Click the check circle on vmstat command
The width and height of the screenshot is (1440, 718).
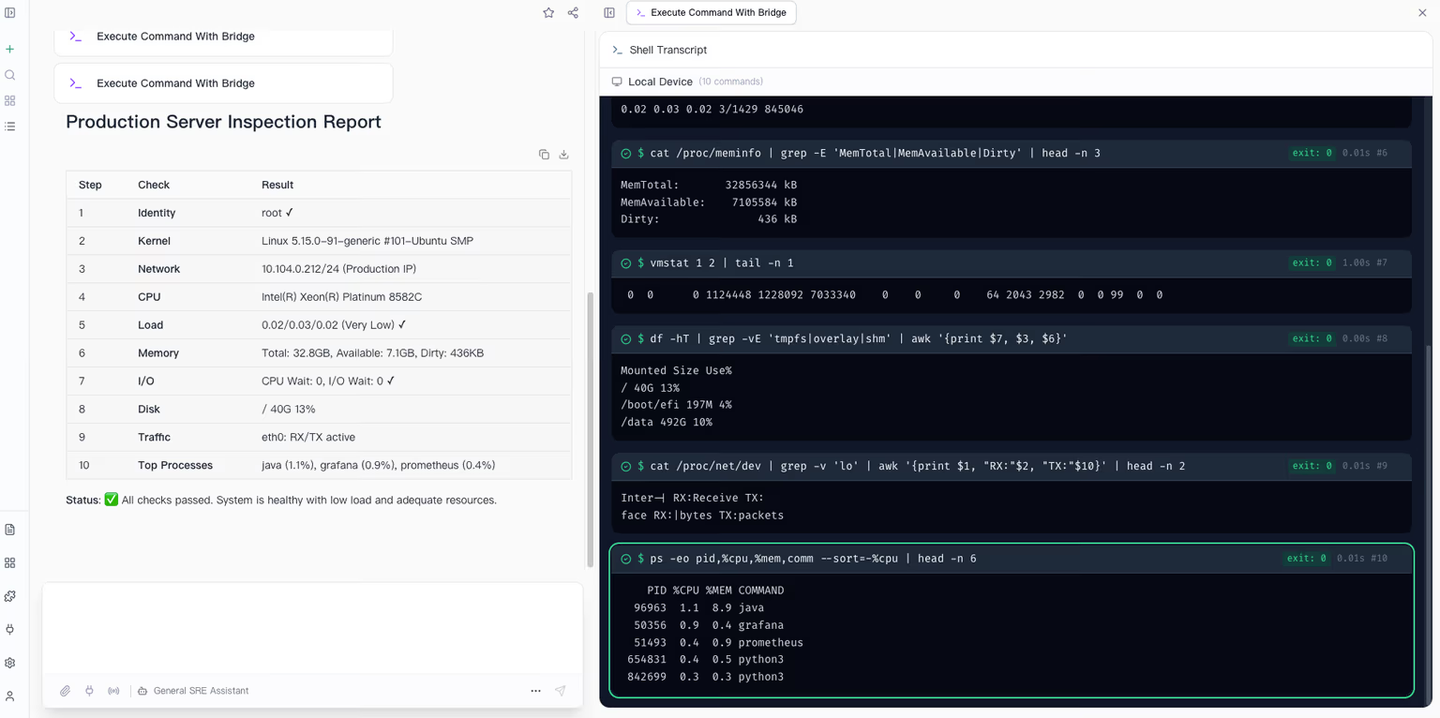pyautogui.click(x=626, y=263)
